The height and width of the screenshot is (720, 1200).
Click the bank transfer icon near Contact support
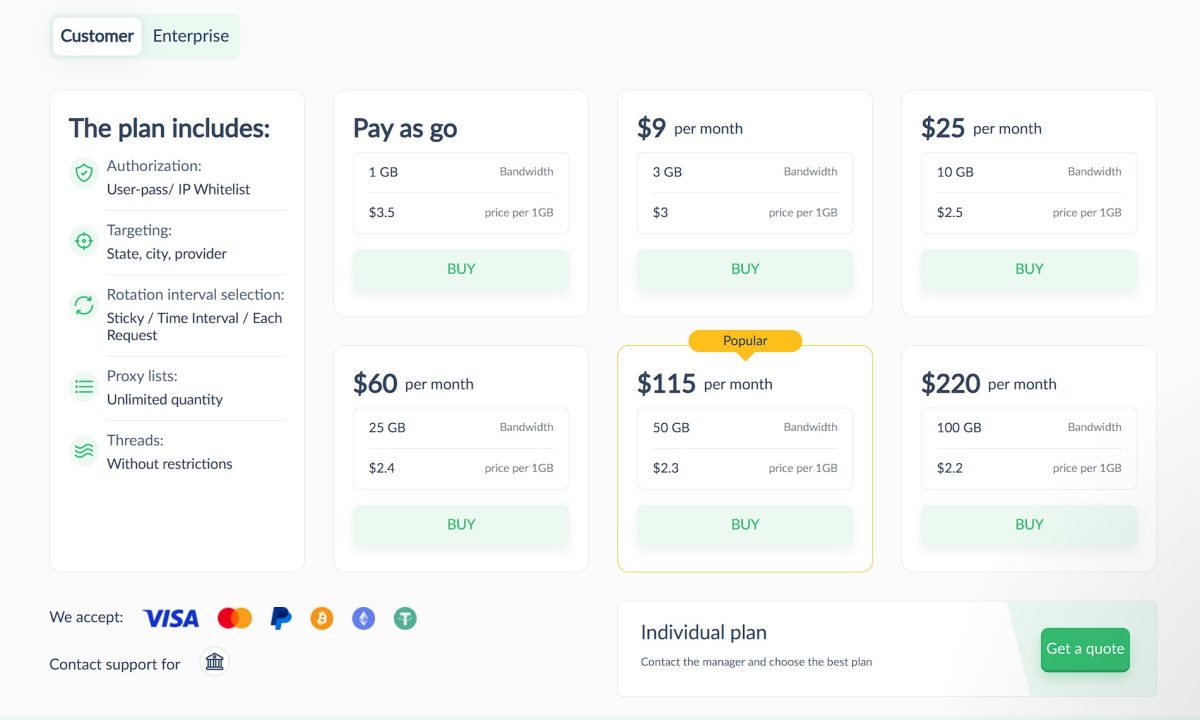[x=214, y=662]
